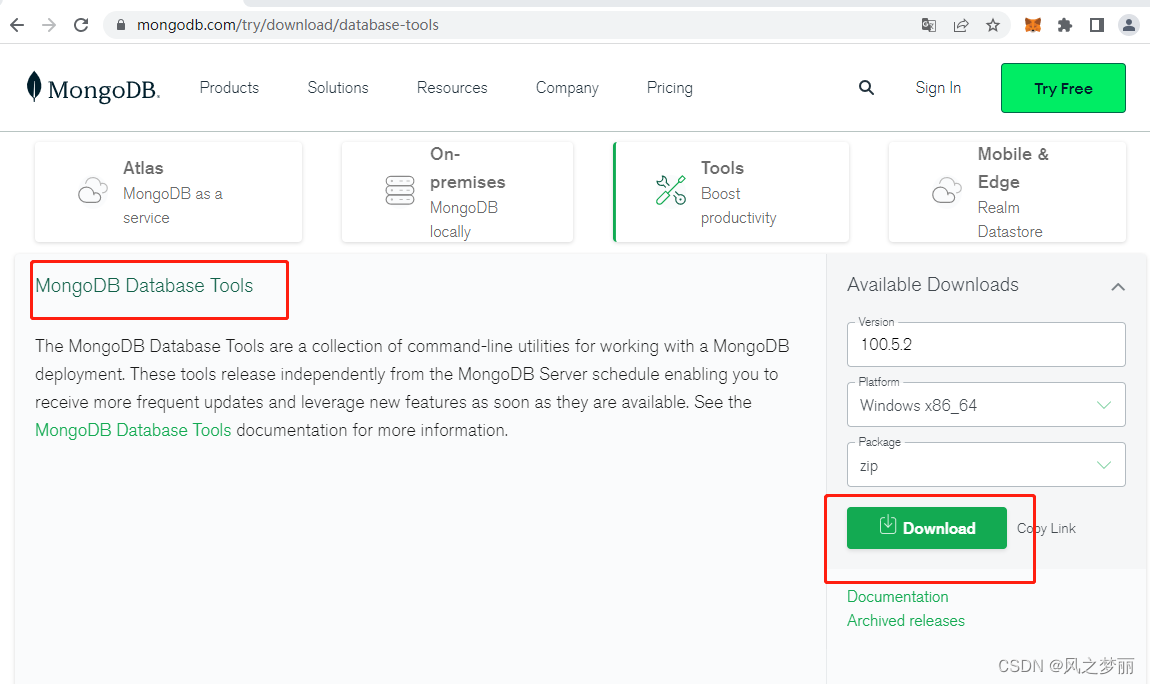Select the Atlas MongoDB as a service tab
Image resolution: width=1150 pixels, height=684 pixels.
168,192
